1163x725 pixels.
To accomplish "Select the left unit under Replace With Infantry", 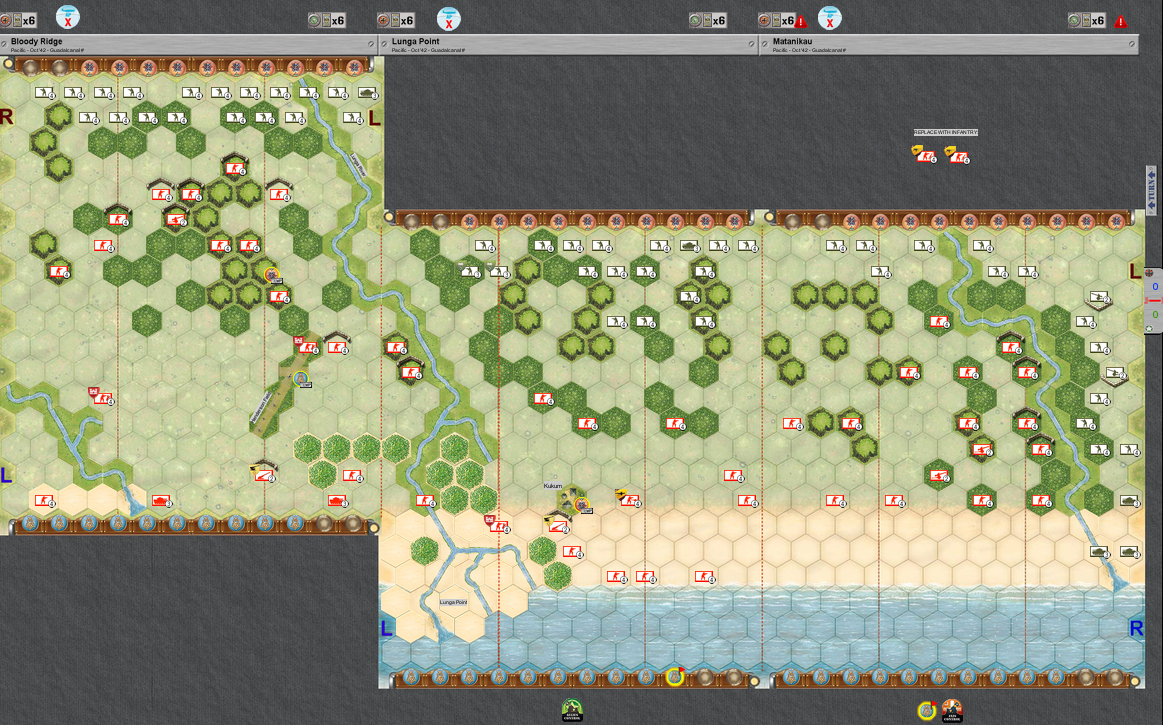I will point(924,155).
